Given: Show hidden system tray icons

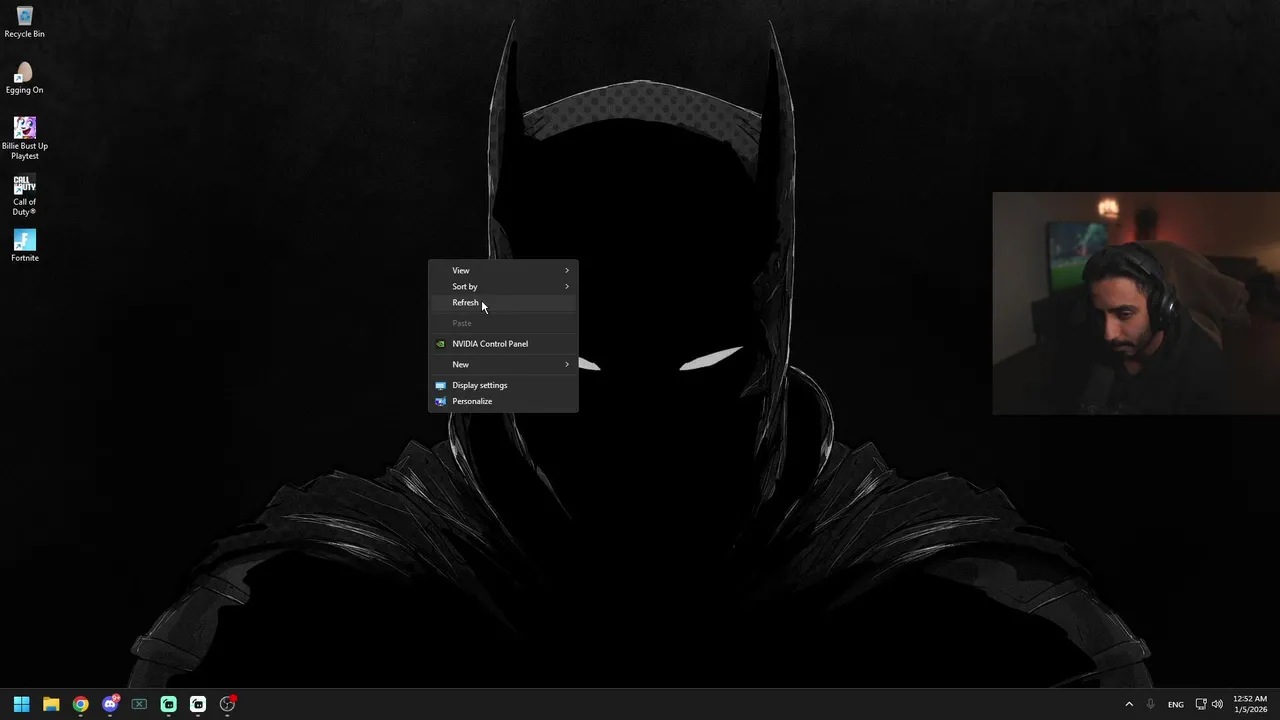Looking at the screenshot, I should point(1129,704).
